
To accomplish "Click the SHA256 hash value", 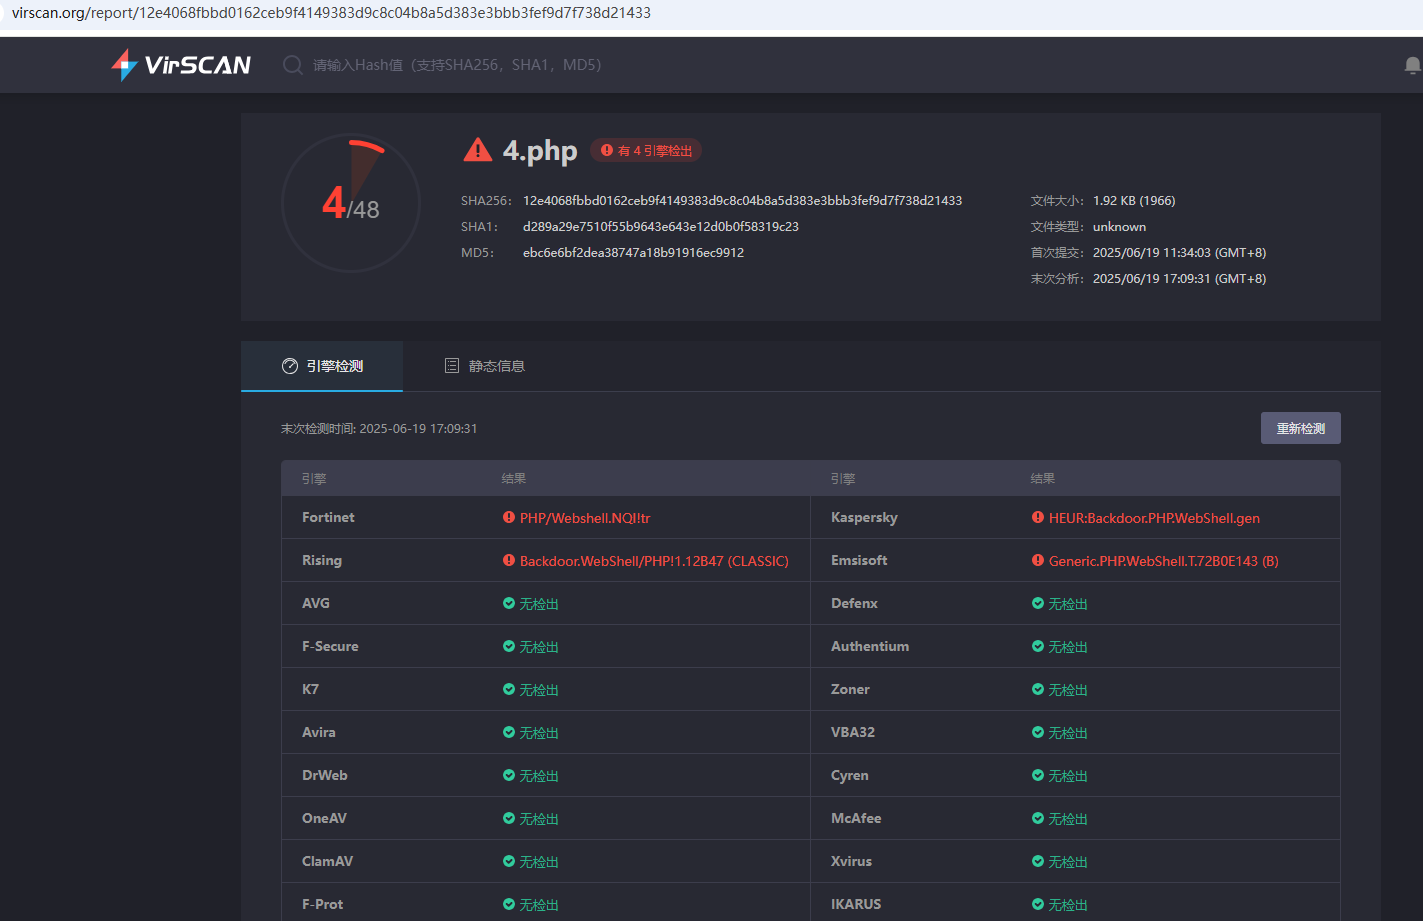I will pos(742,201).
